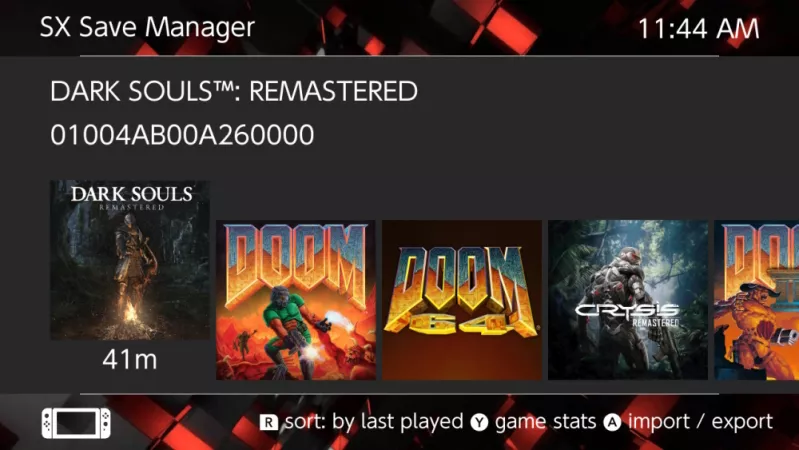Viewport: 799px width, 450px height.
Task: Select the Dark Souls Remastered game tile
Action: [130, 260]
